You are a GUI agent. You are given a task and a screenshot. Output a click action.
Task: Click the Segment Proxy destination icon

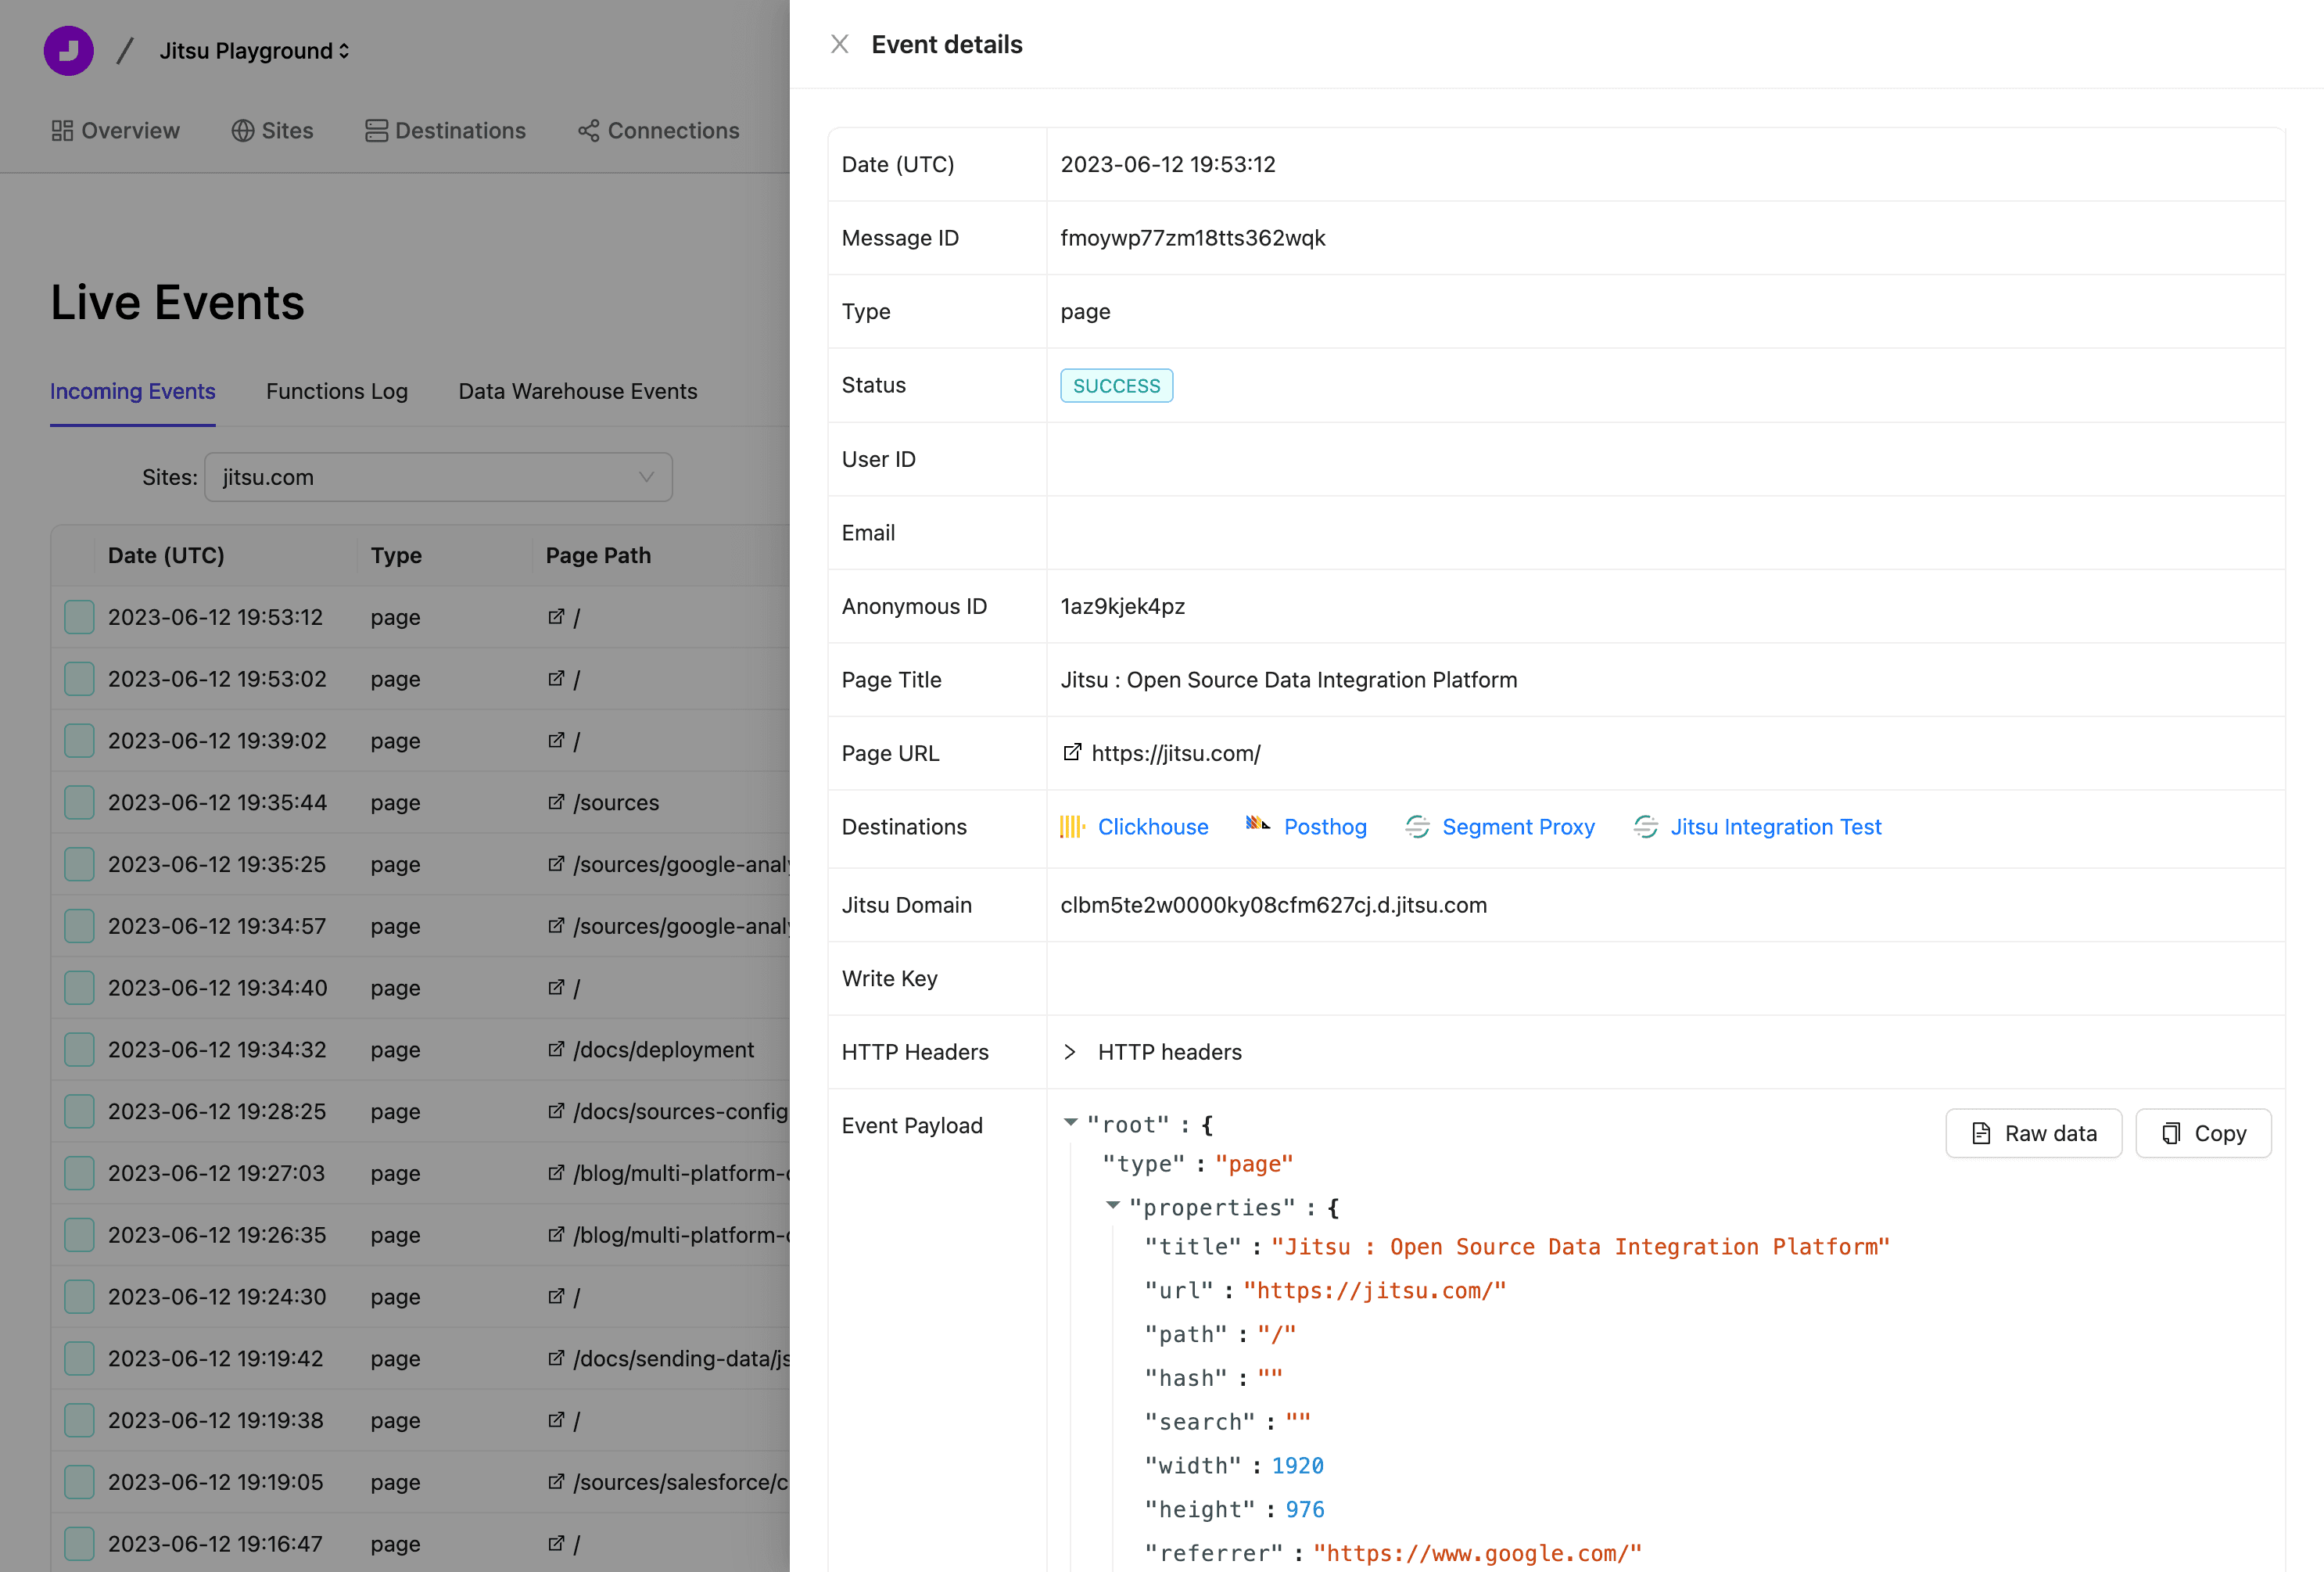1417,827
